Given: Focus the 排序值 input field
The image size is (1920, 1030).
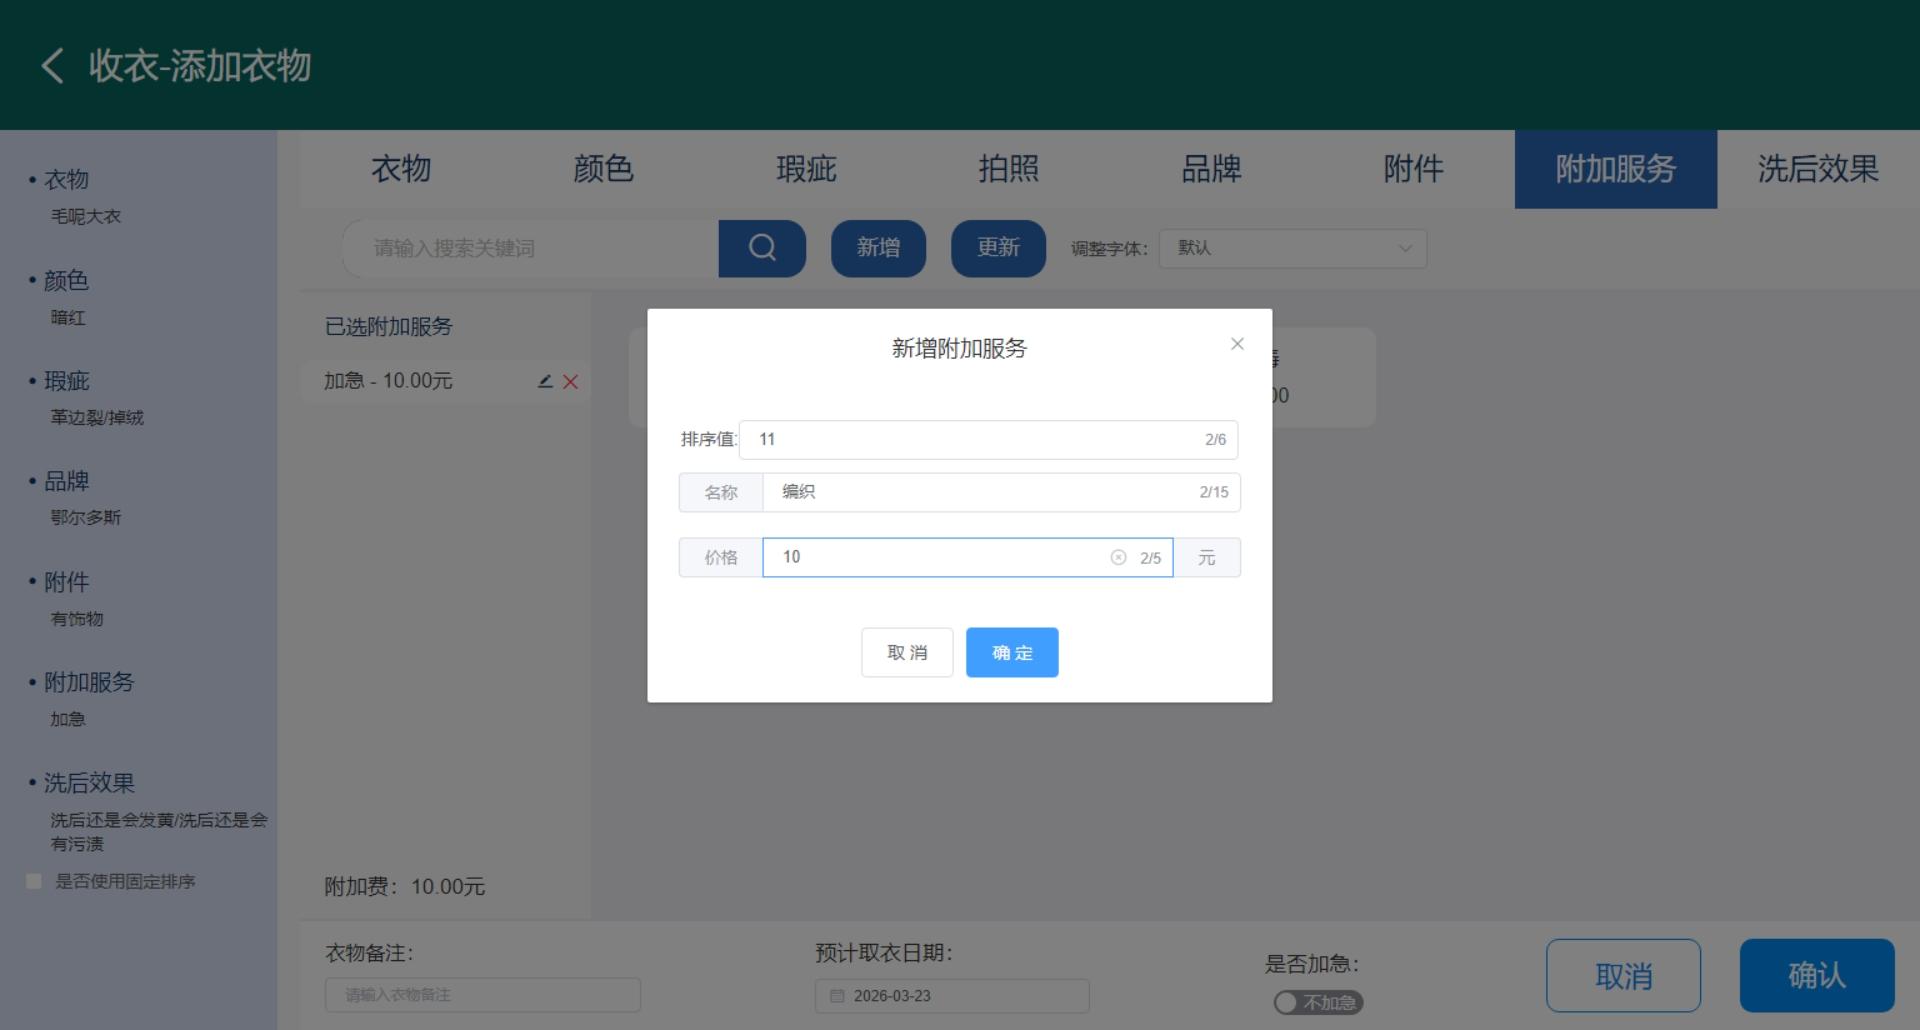Looking at the screenshot, I should tap(975, 440).
